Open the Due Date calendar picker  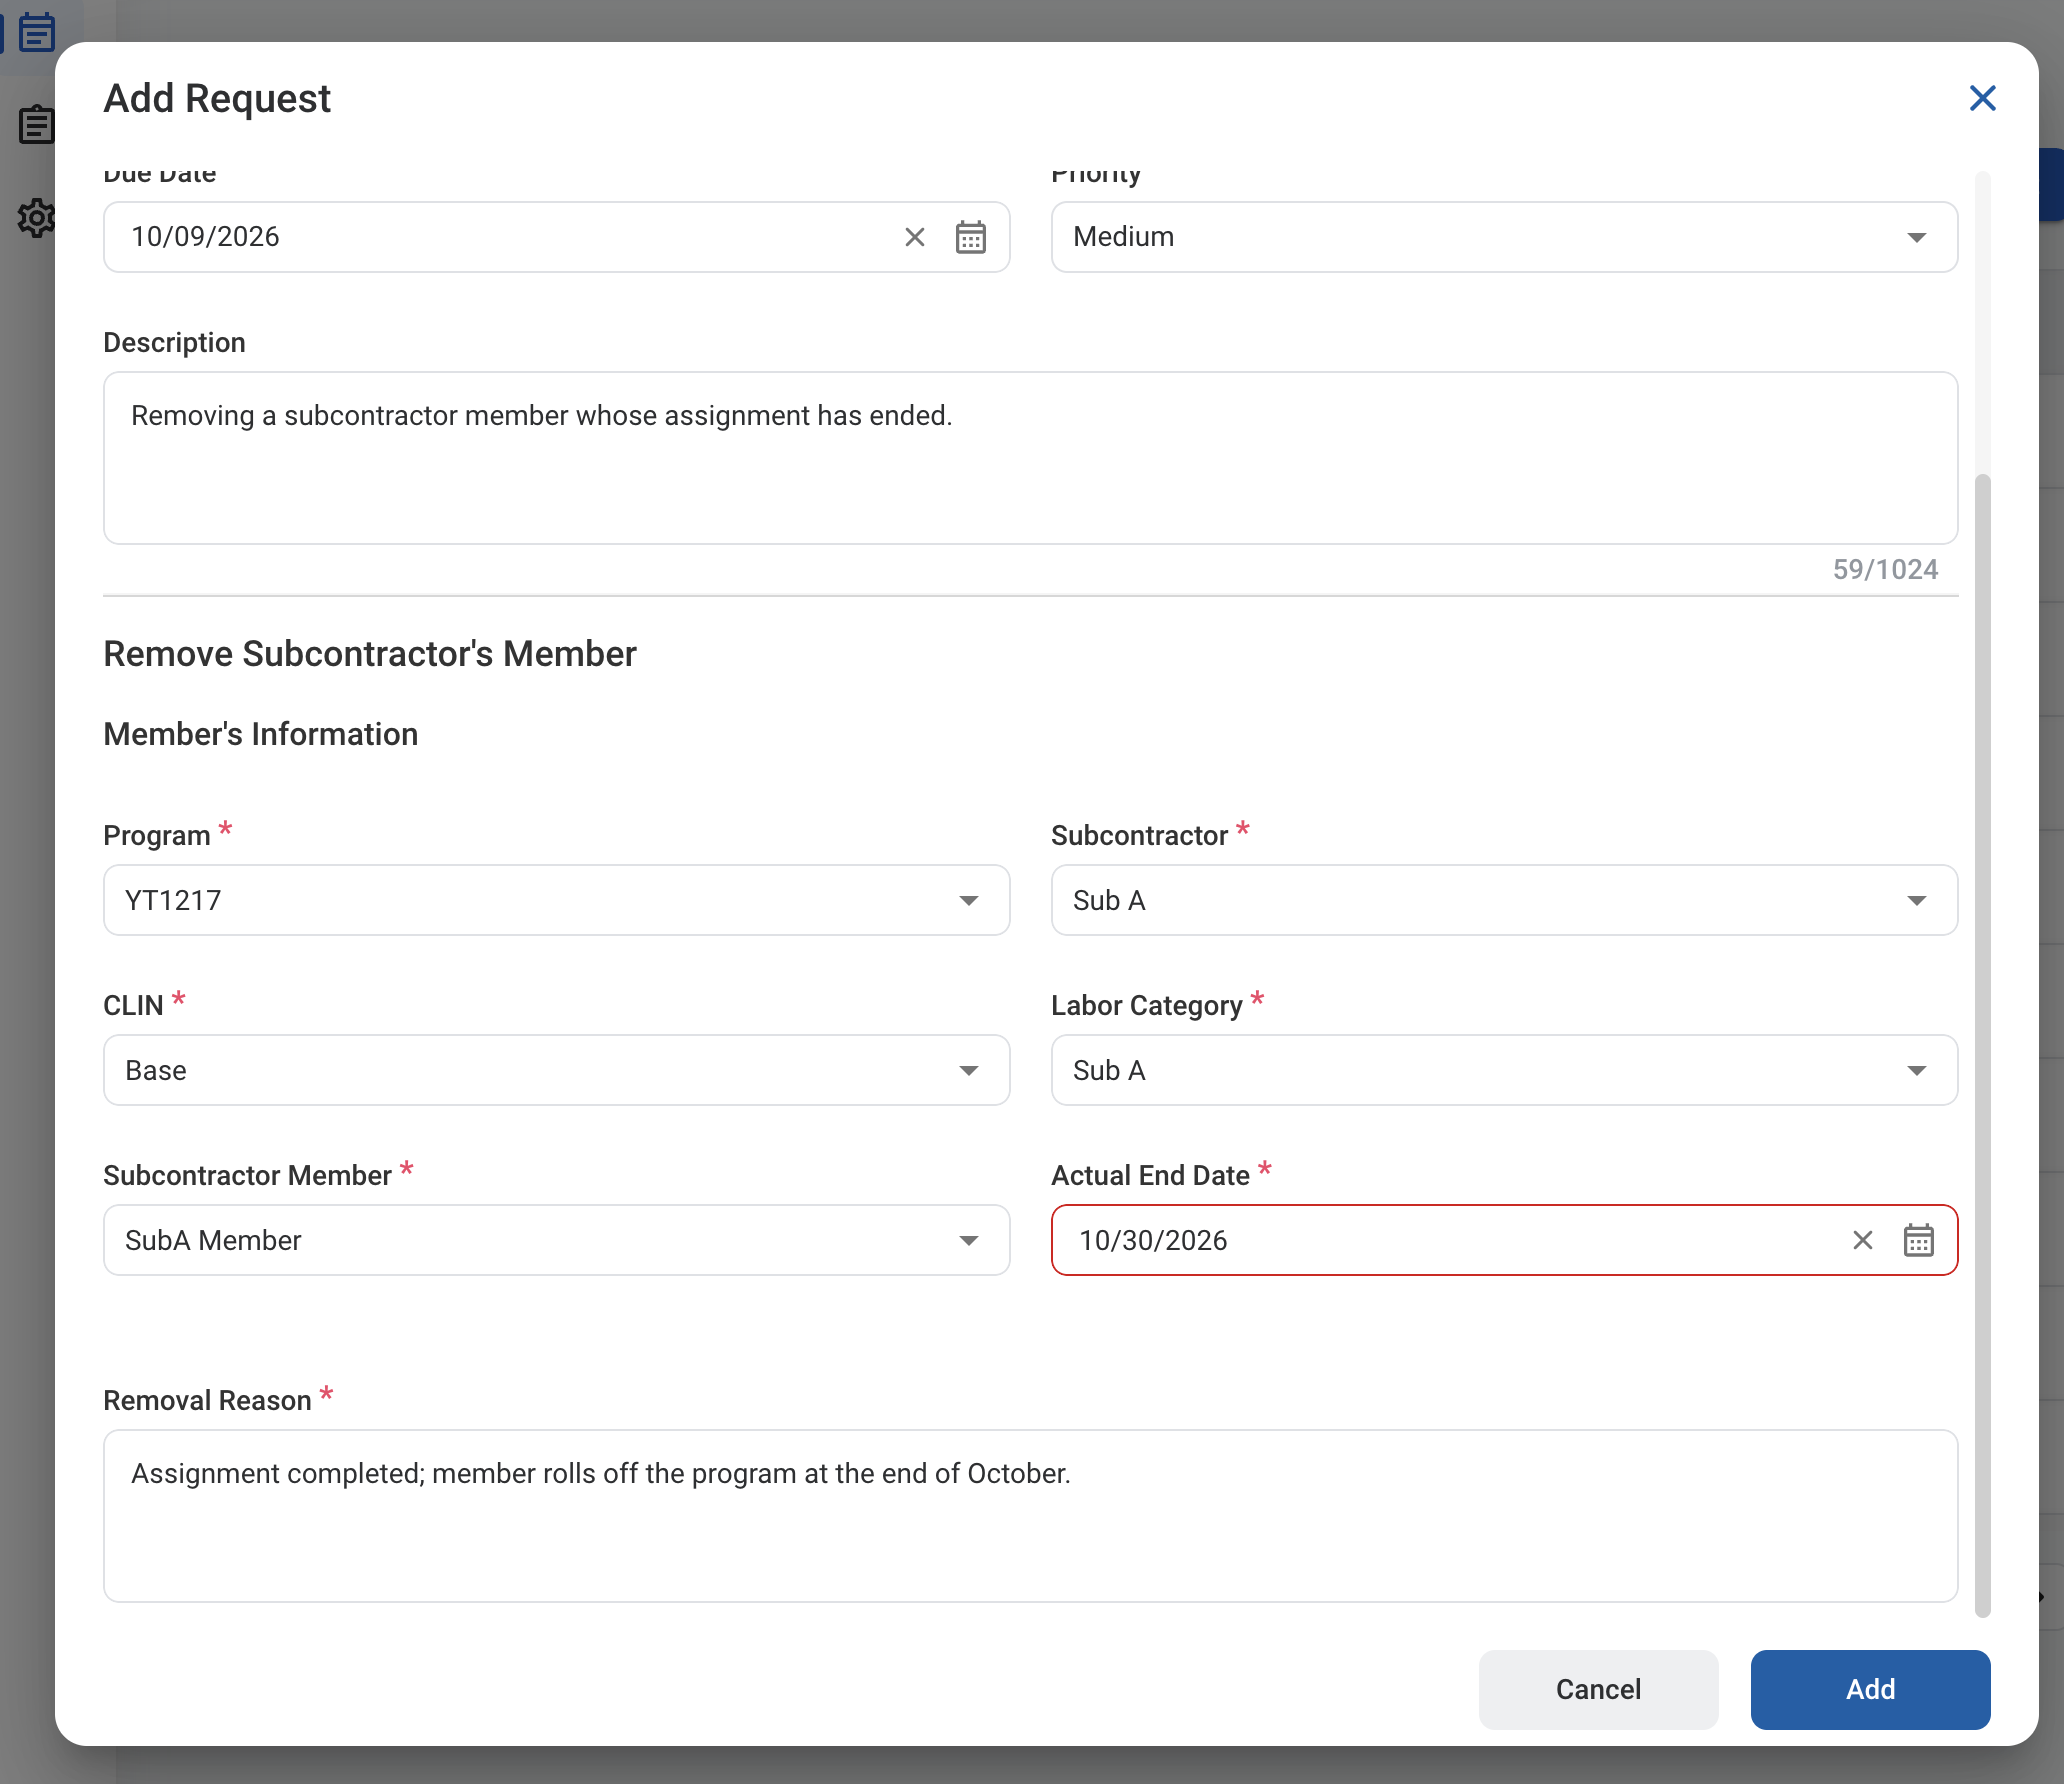pos(971,237)
